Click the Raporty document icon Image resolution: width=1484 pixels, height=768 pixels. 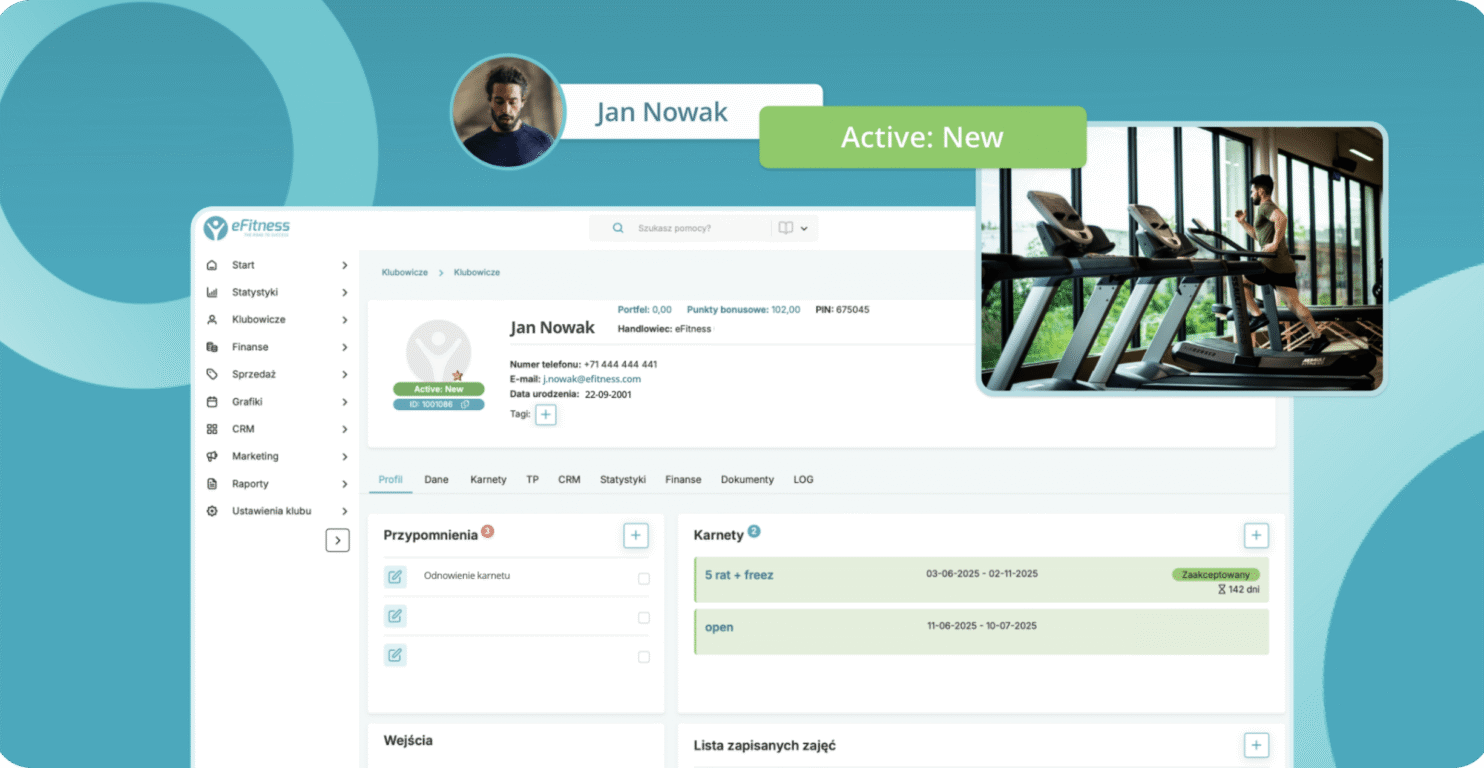point(211,484)
